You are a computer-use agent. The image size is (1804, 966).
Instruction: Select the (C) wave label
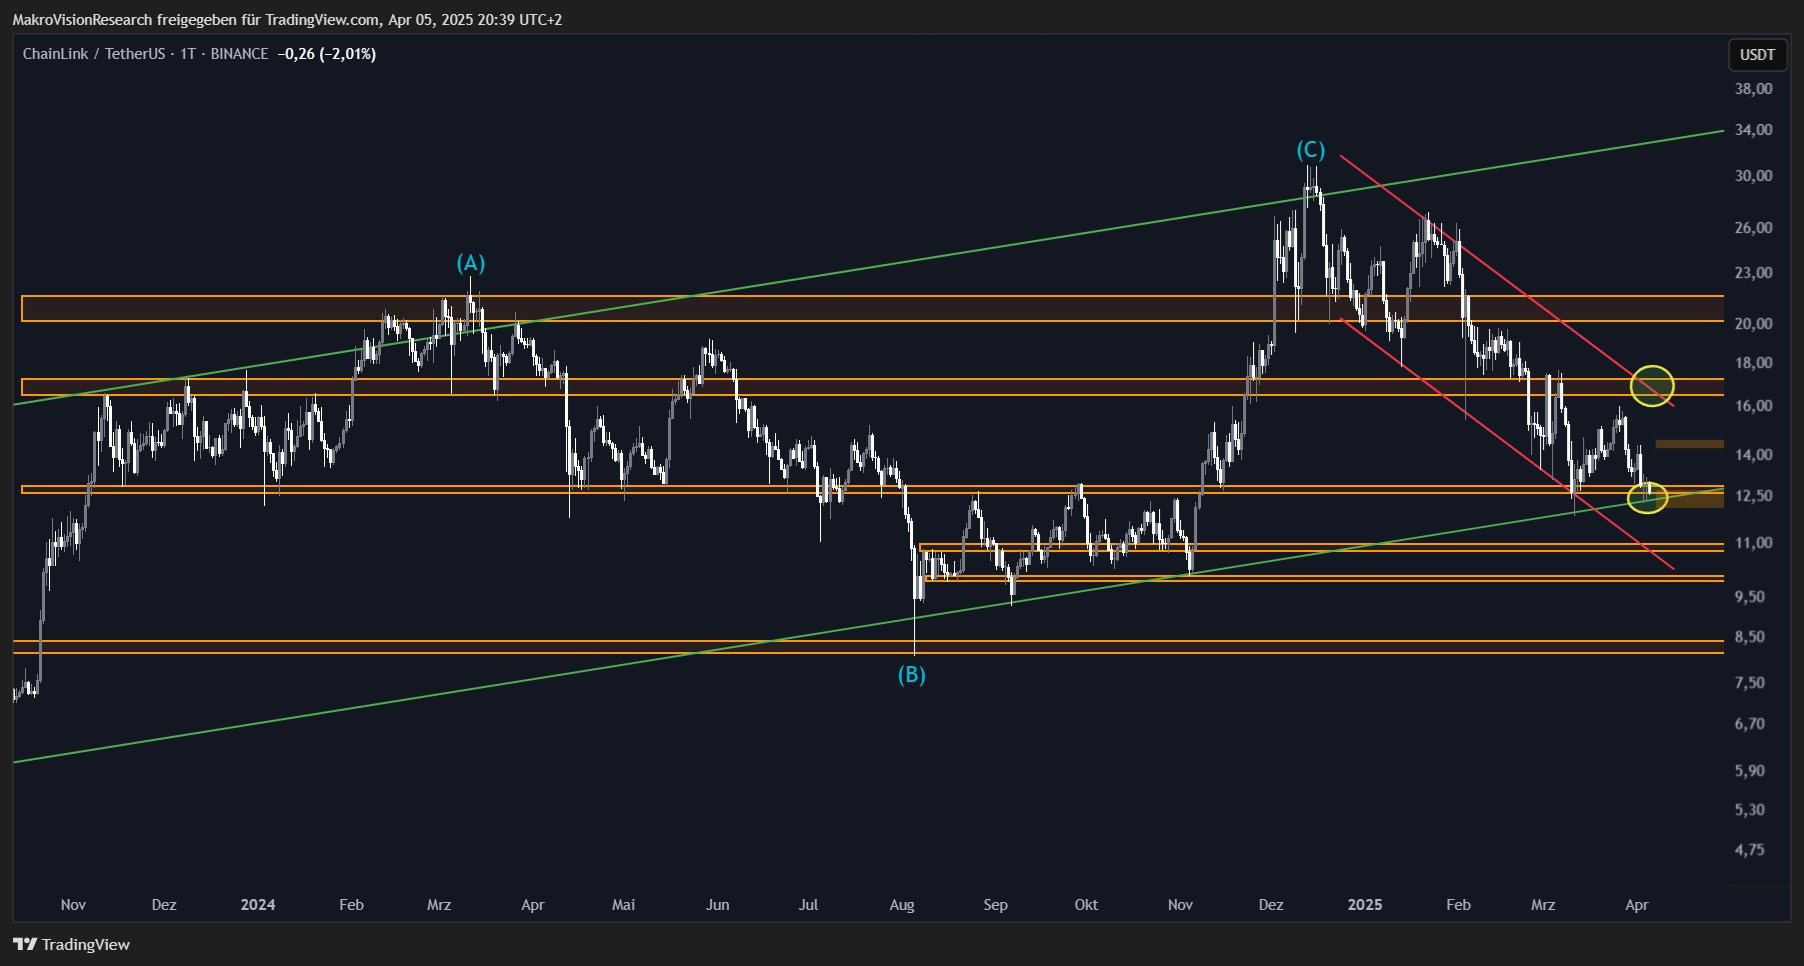[x=1310, y=150]
